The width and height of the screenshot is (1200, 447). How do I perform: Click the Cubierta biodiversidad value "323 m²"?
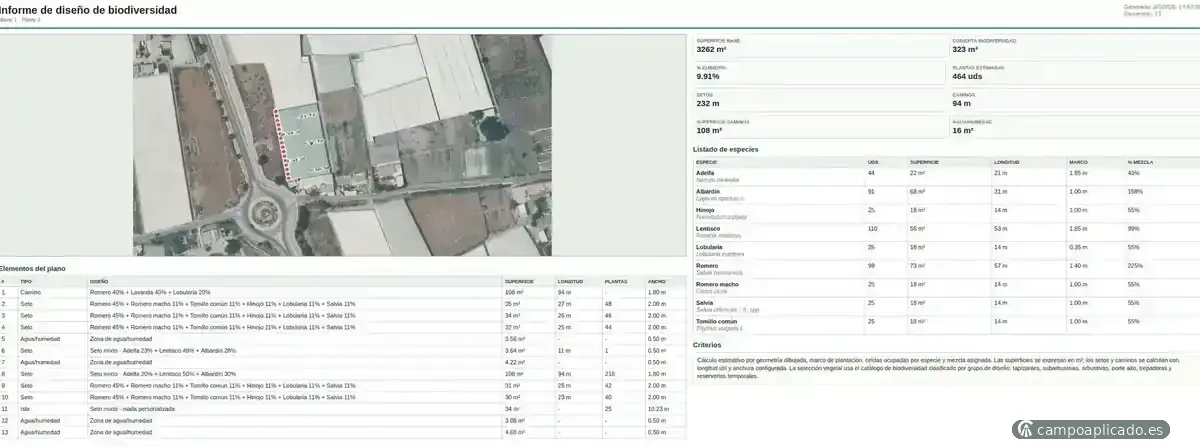click(x=965, y=49)
